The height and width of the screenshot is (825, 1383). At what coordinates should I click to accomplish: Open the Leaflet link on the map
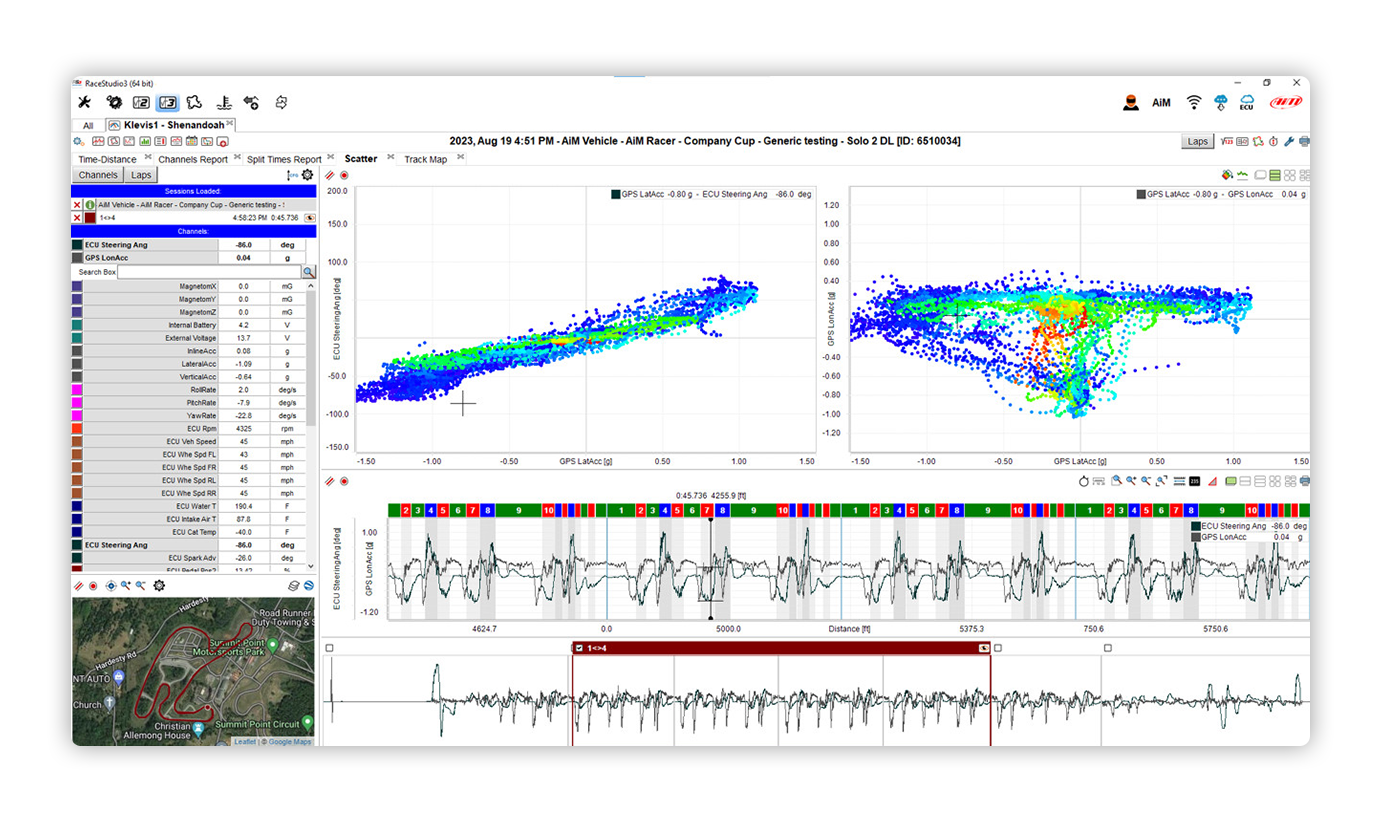click(245, 742)
